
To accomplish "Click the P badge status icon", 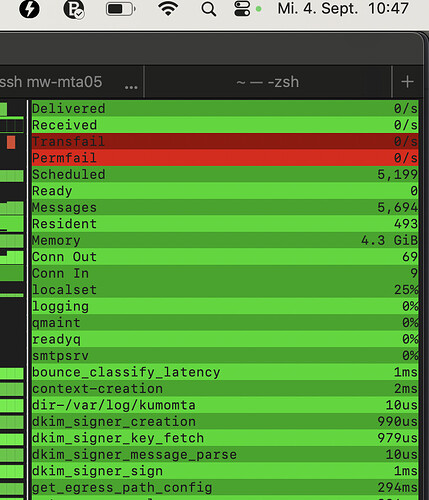I will [x=74, y=9].
